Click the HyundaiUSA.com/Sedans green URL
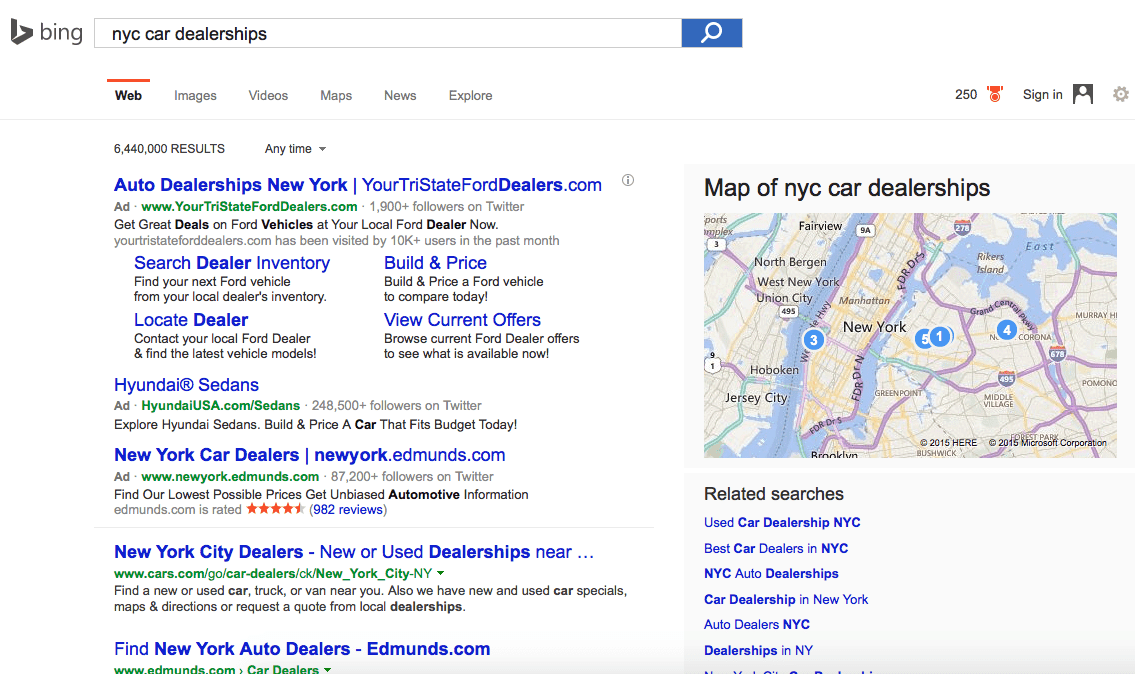Image resolution: width=1135 pixels, height=674 pixels. tap(220, 405)
